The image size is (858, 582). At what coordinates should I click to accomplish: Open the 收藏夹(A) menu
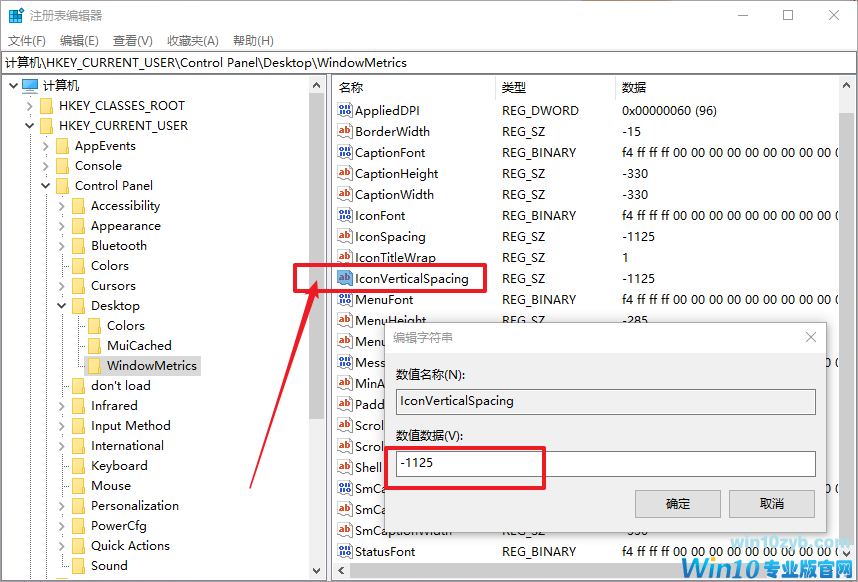point(193,40)
